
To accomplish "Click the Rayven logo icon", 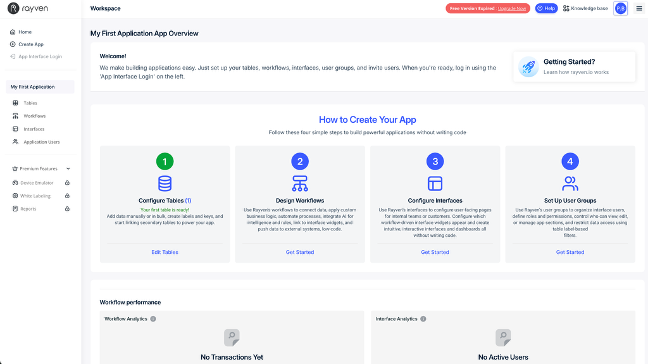I will click(x=13, y=8).
